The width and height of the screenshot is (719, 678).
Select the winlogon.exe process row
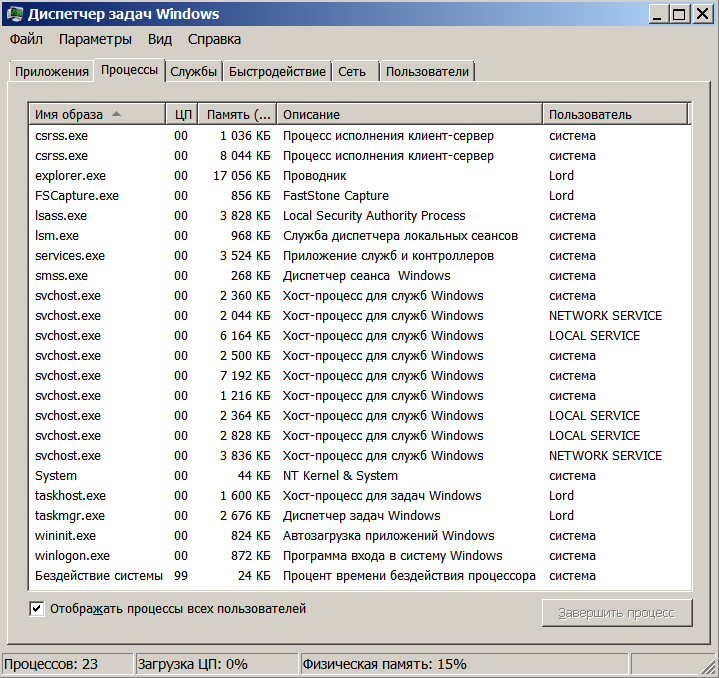pyautogui.click(x=360, y=556)
